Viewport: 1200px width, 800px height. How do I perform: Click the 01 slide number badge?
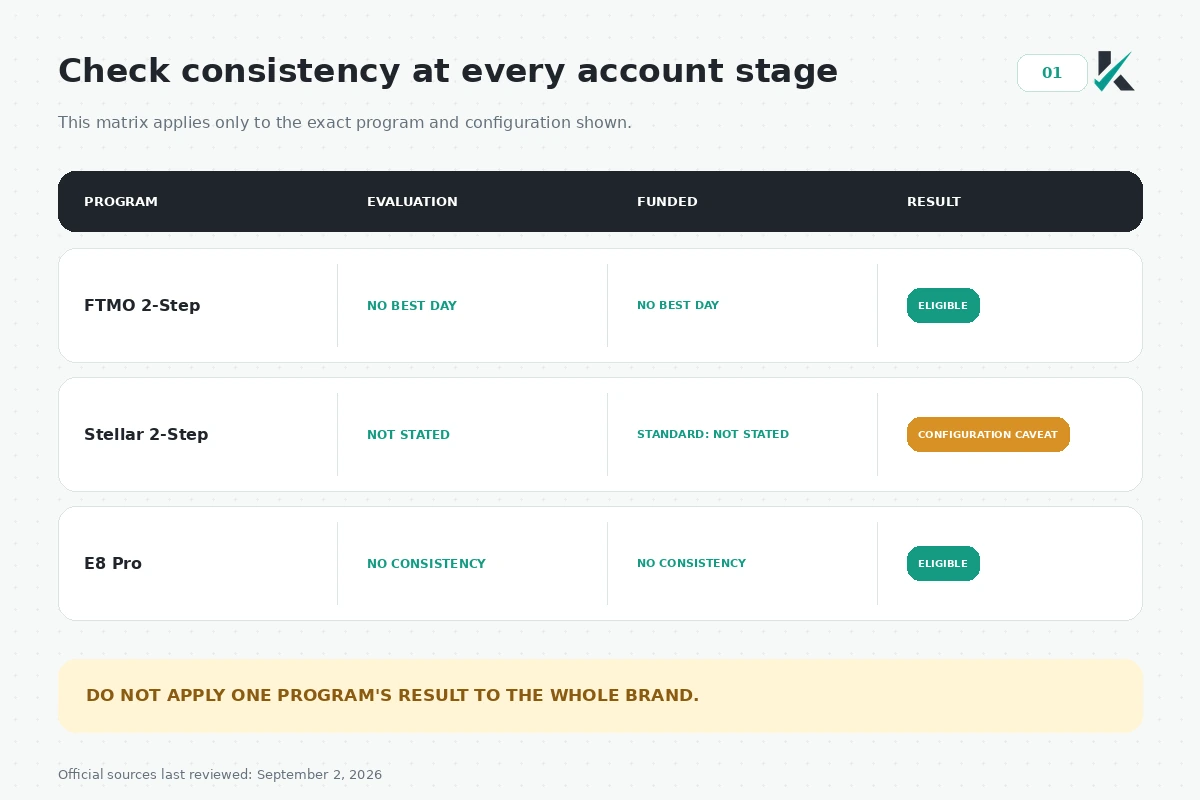coord(1052,73)
